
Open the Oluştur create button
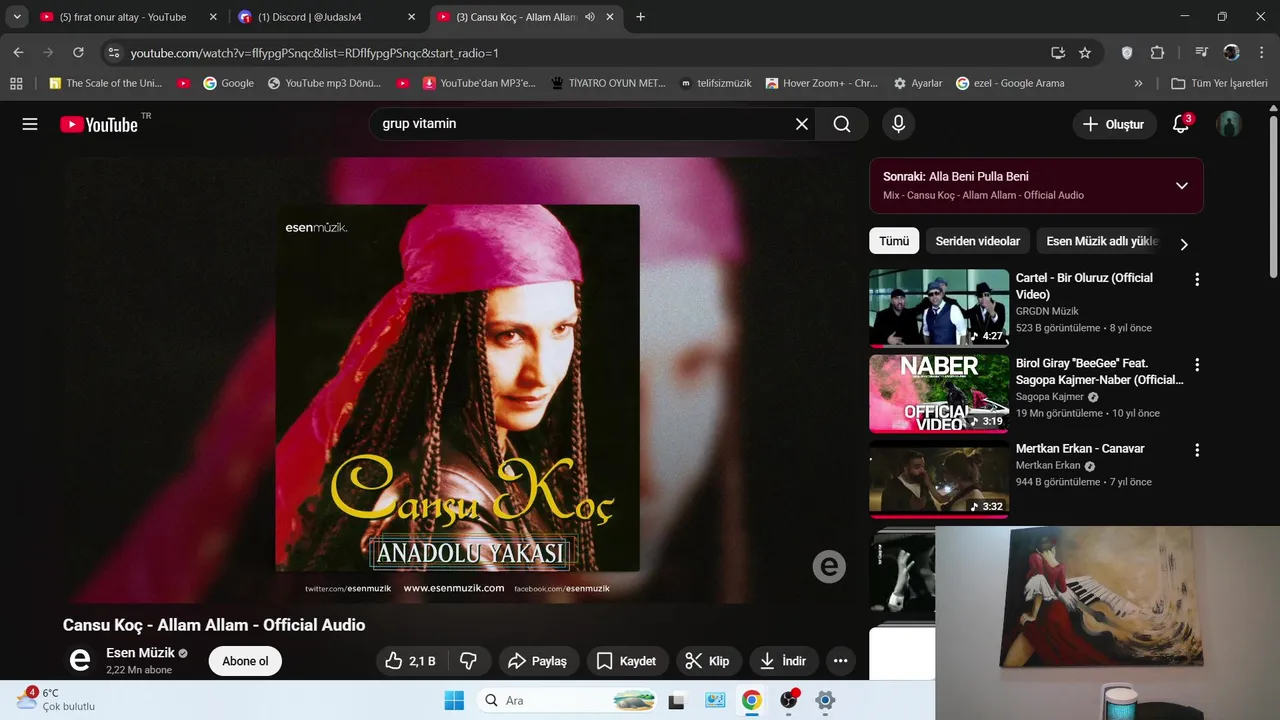pos(1114,124)
